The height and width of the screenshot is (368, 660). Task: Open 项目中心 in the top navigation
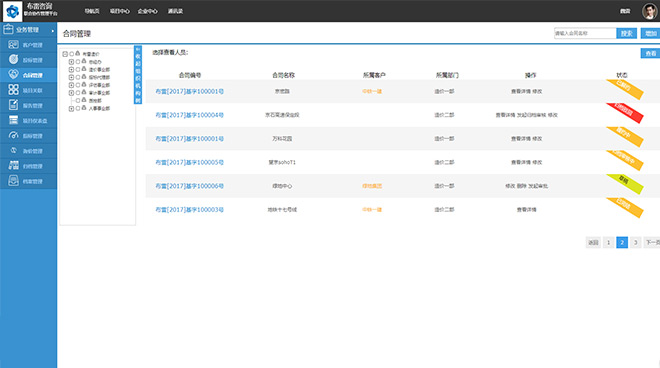click(x=120, y=11)
